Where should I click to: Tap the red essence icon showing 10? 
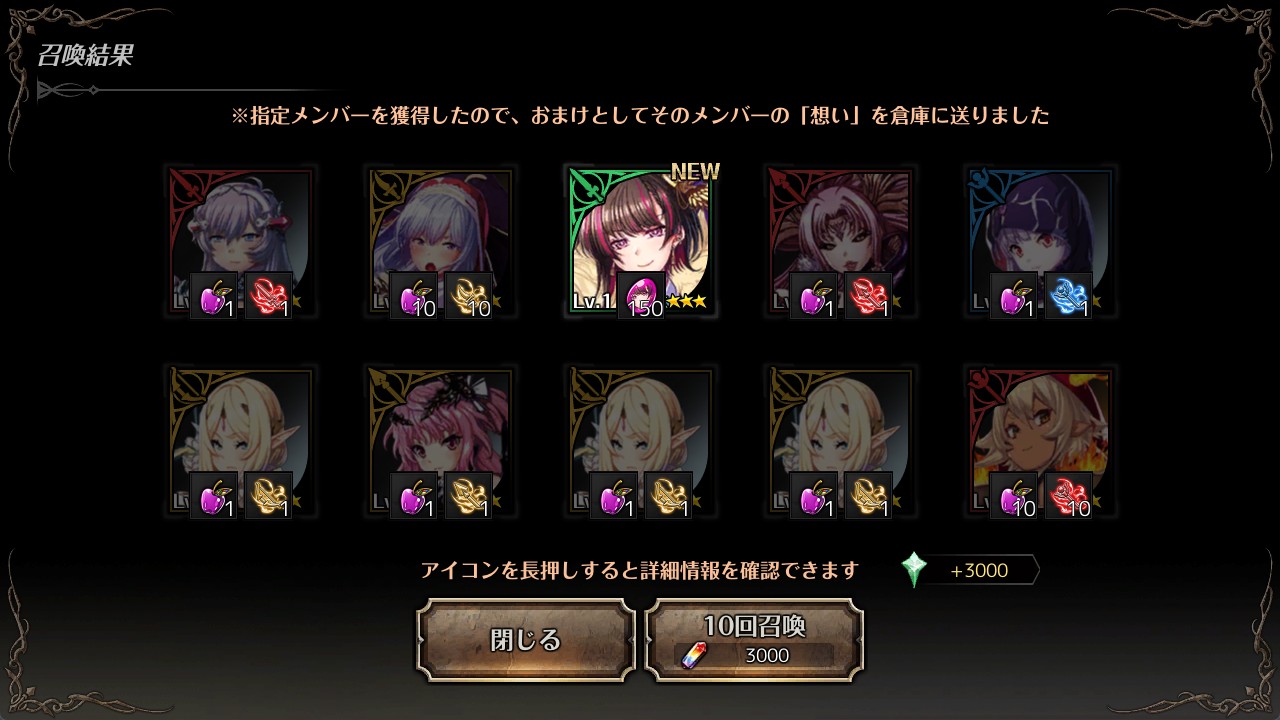coord(1068,496)
